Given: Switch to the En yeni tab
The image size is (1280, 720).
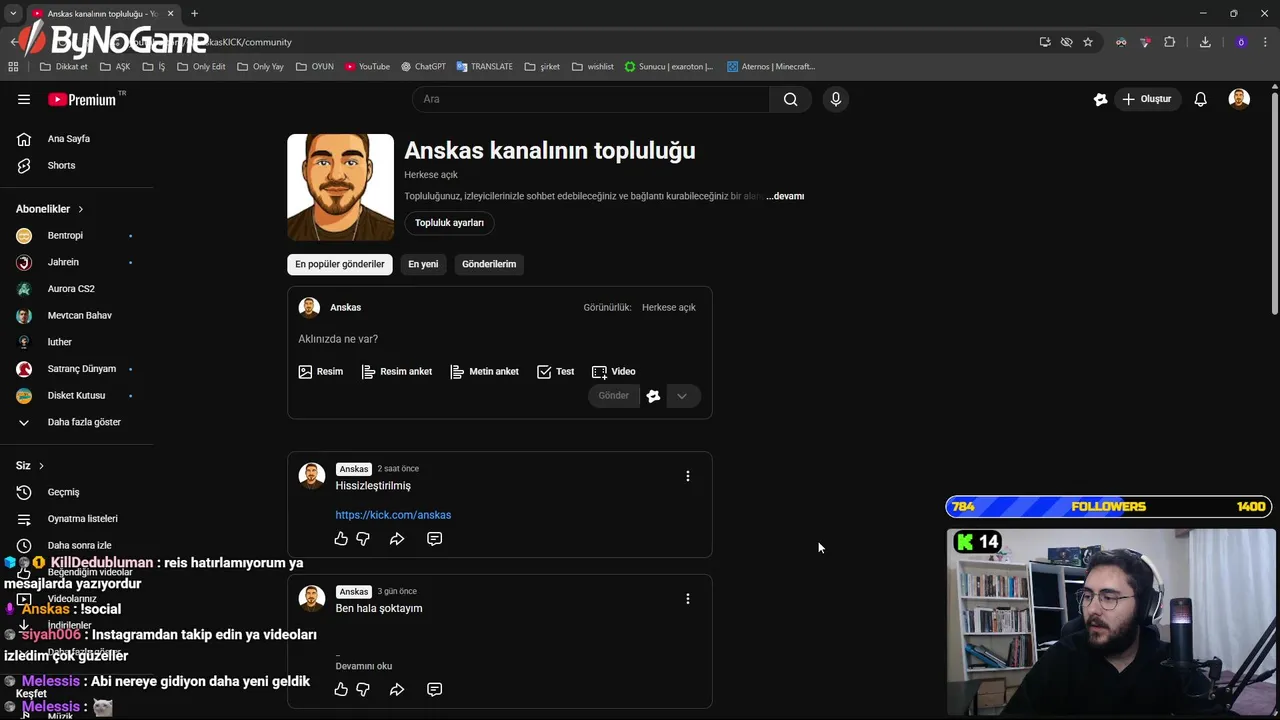Looking at the screenshot, I should coord(423,264).
